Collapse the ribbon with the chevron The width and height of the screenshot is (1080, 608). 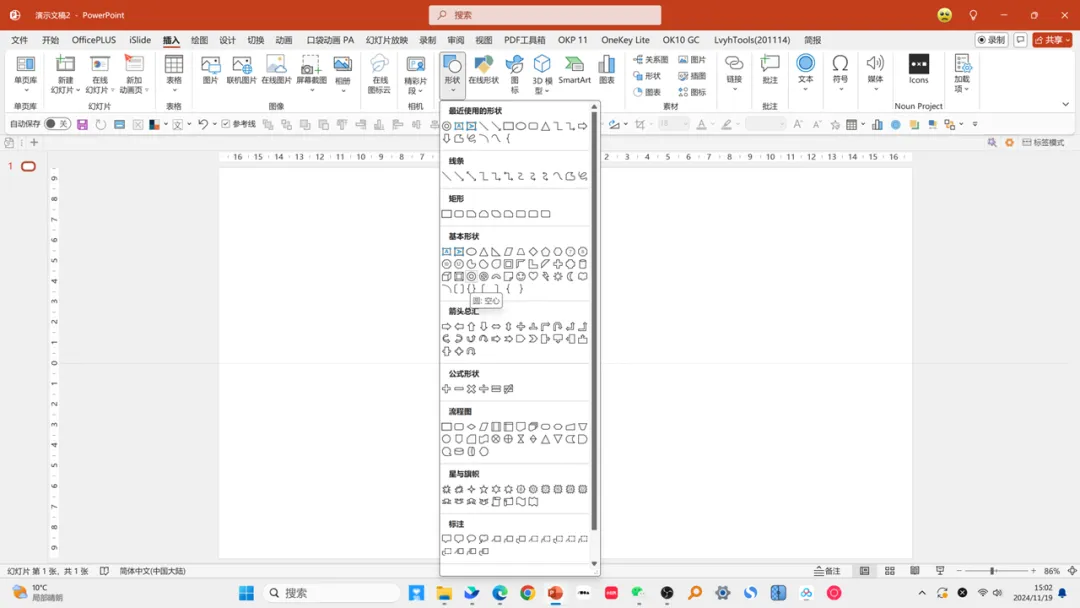(x=1066, y=105)
